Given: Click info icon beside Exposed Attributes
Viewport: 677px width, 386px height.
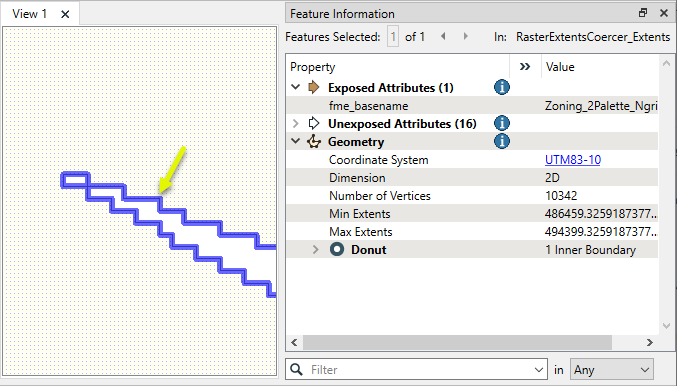Looking at the screenshot, I should coord(502,87).
